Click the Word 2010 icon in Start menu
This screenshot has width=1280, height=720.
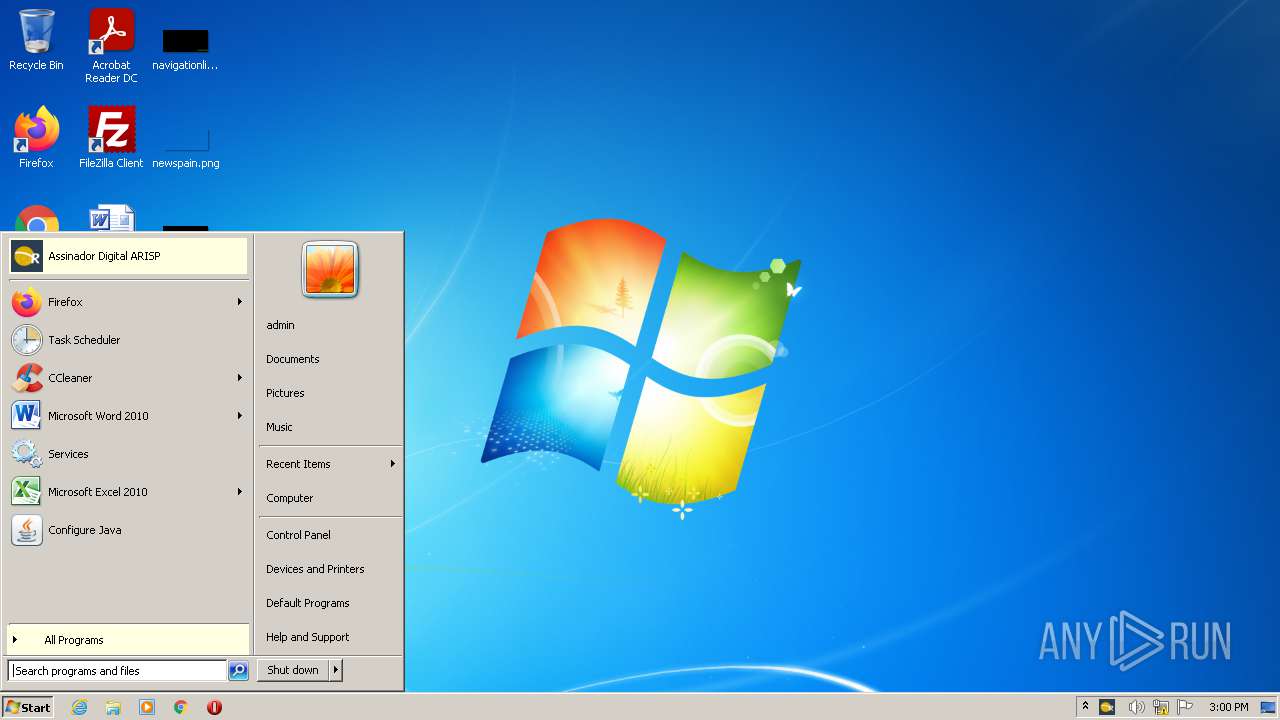(27, 416)
